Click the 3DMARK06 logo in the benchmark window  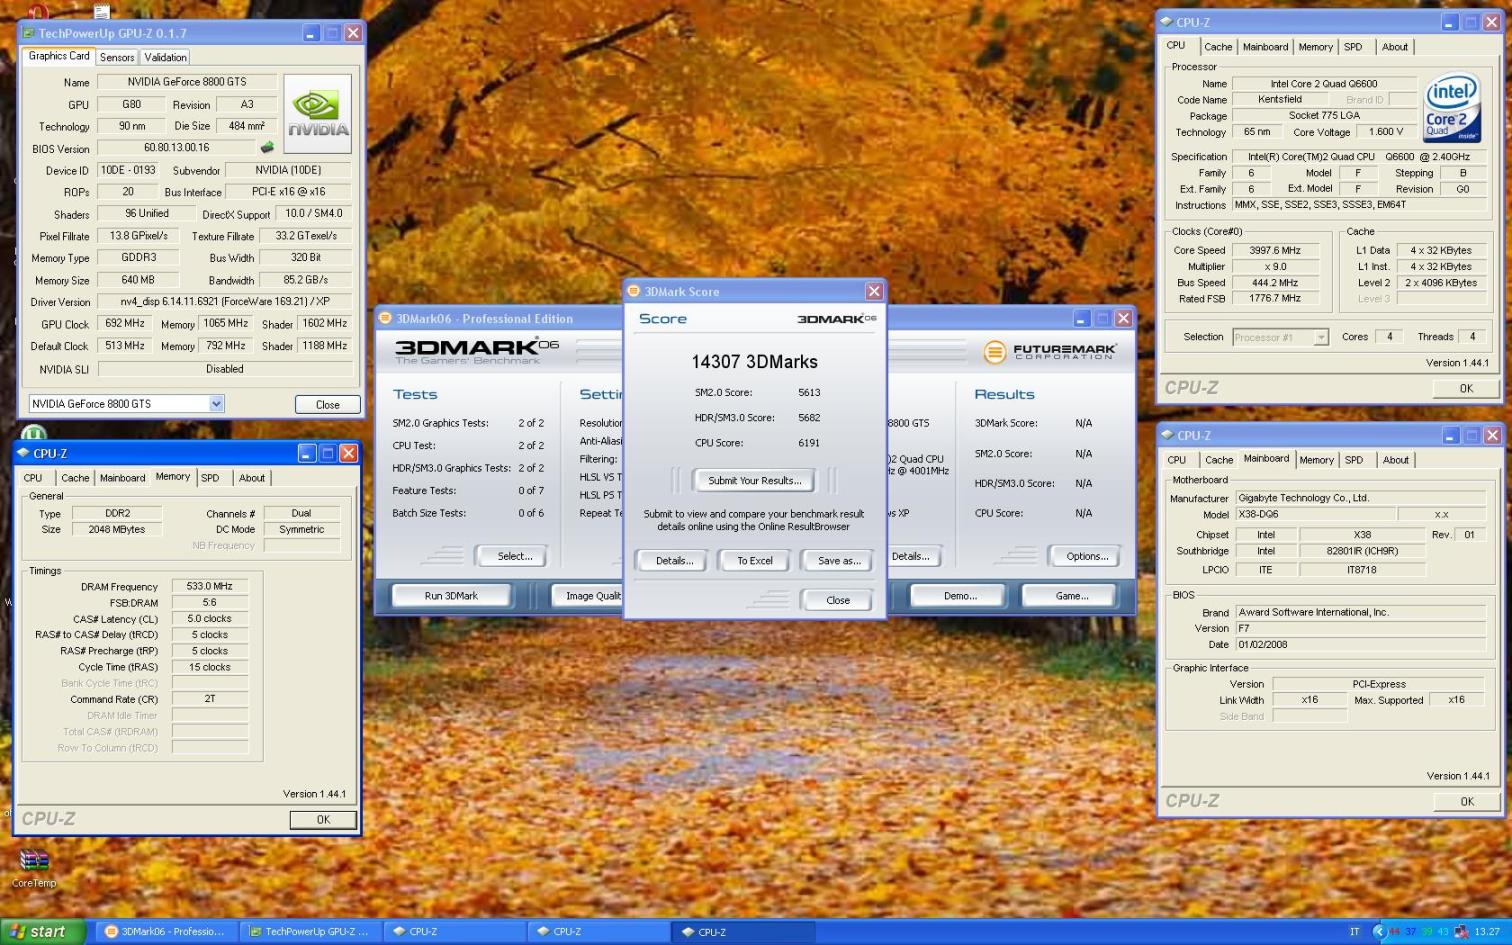(477, 350)
